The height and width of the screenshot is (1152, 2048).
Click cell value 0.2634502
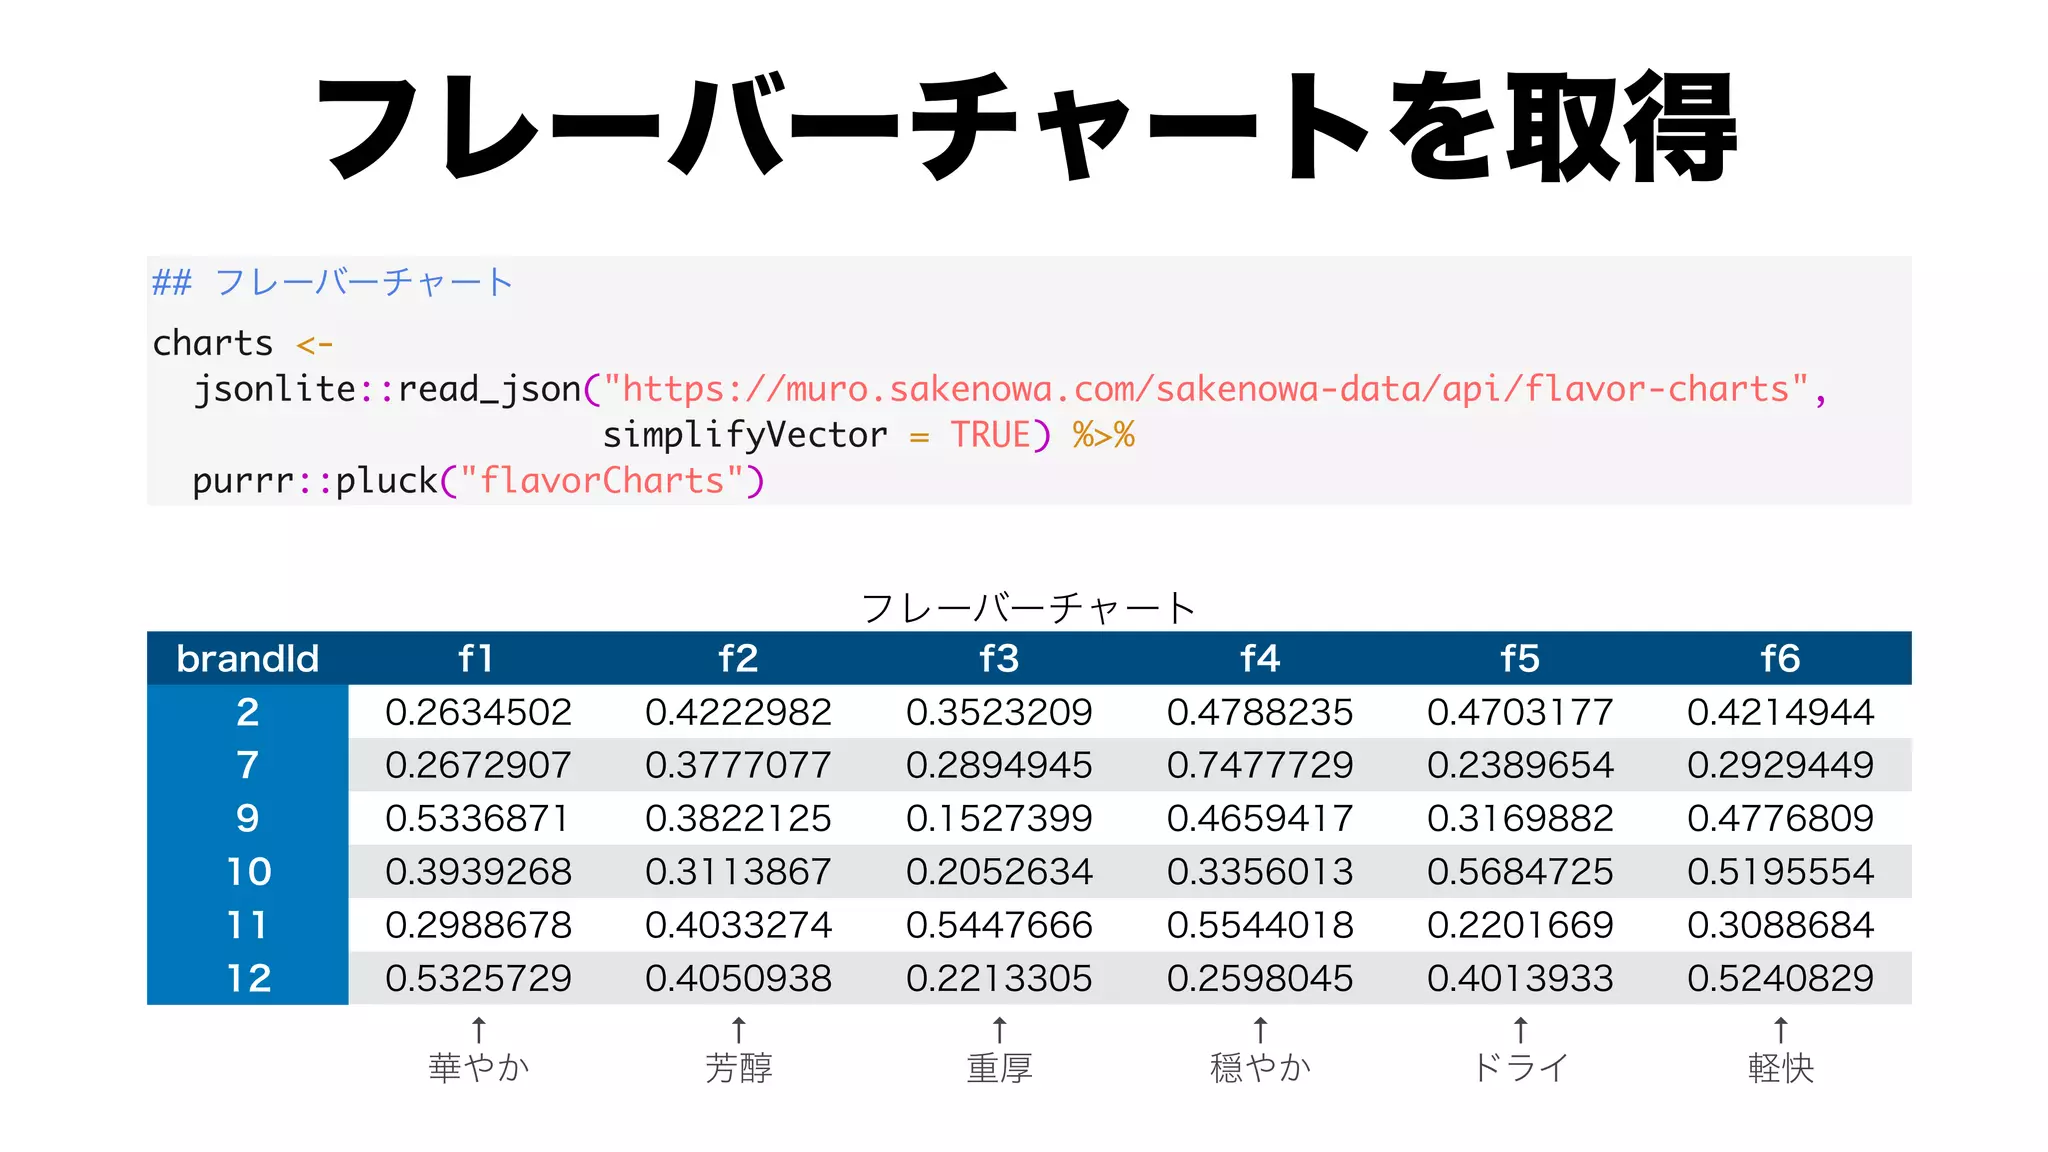click(478, 712)
